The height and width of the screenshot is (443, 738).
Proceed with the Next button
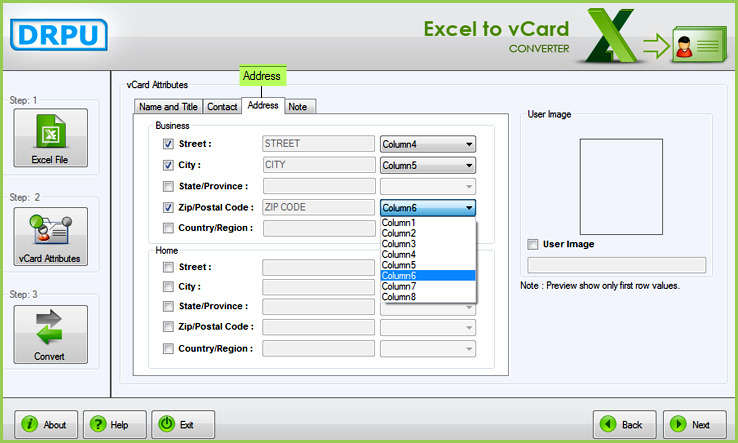tap(694, 425)
